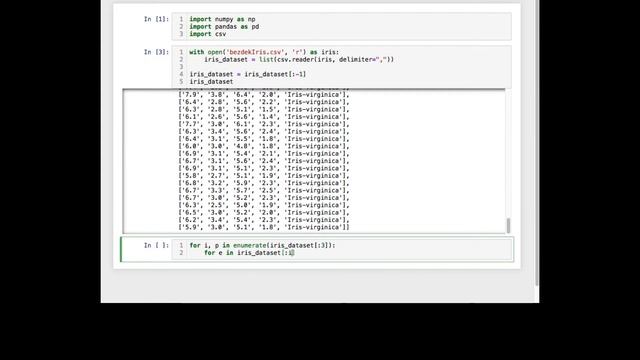The height and width of the screenshot is (360, 640).
Task: Click output row '6.7', '3.1', '5.6', '2.4'
Action: (x=264, y=161)
